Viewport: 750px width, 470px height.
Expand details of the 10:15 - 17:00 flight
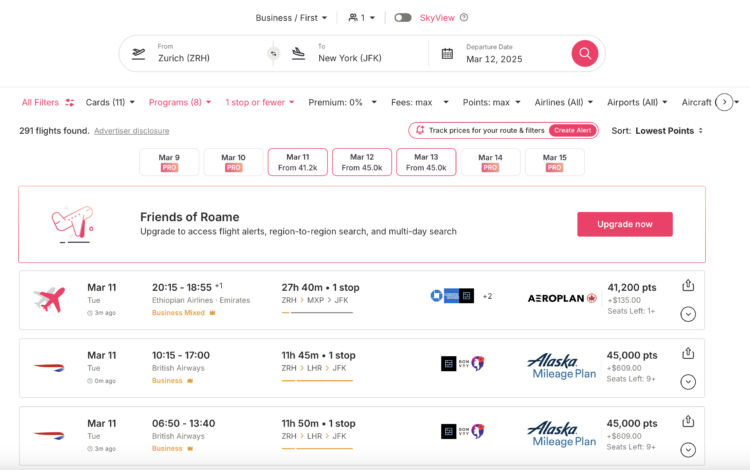(688, 382)
